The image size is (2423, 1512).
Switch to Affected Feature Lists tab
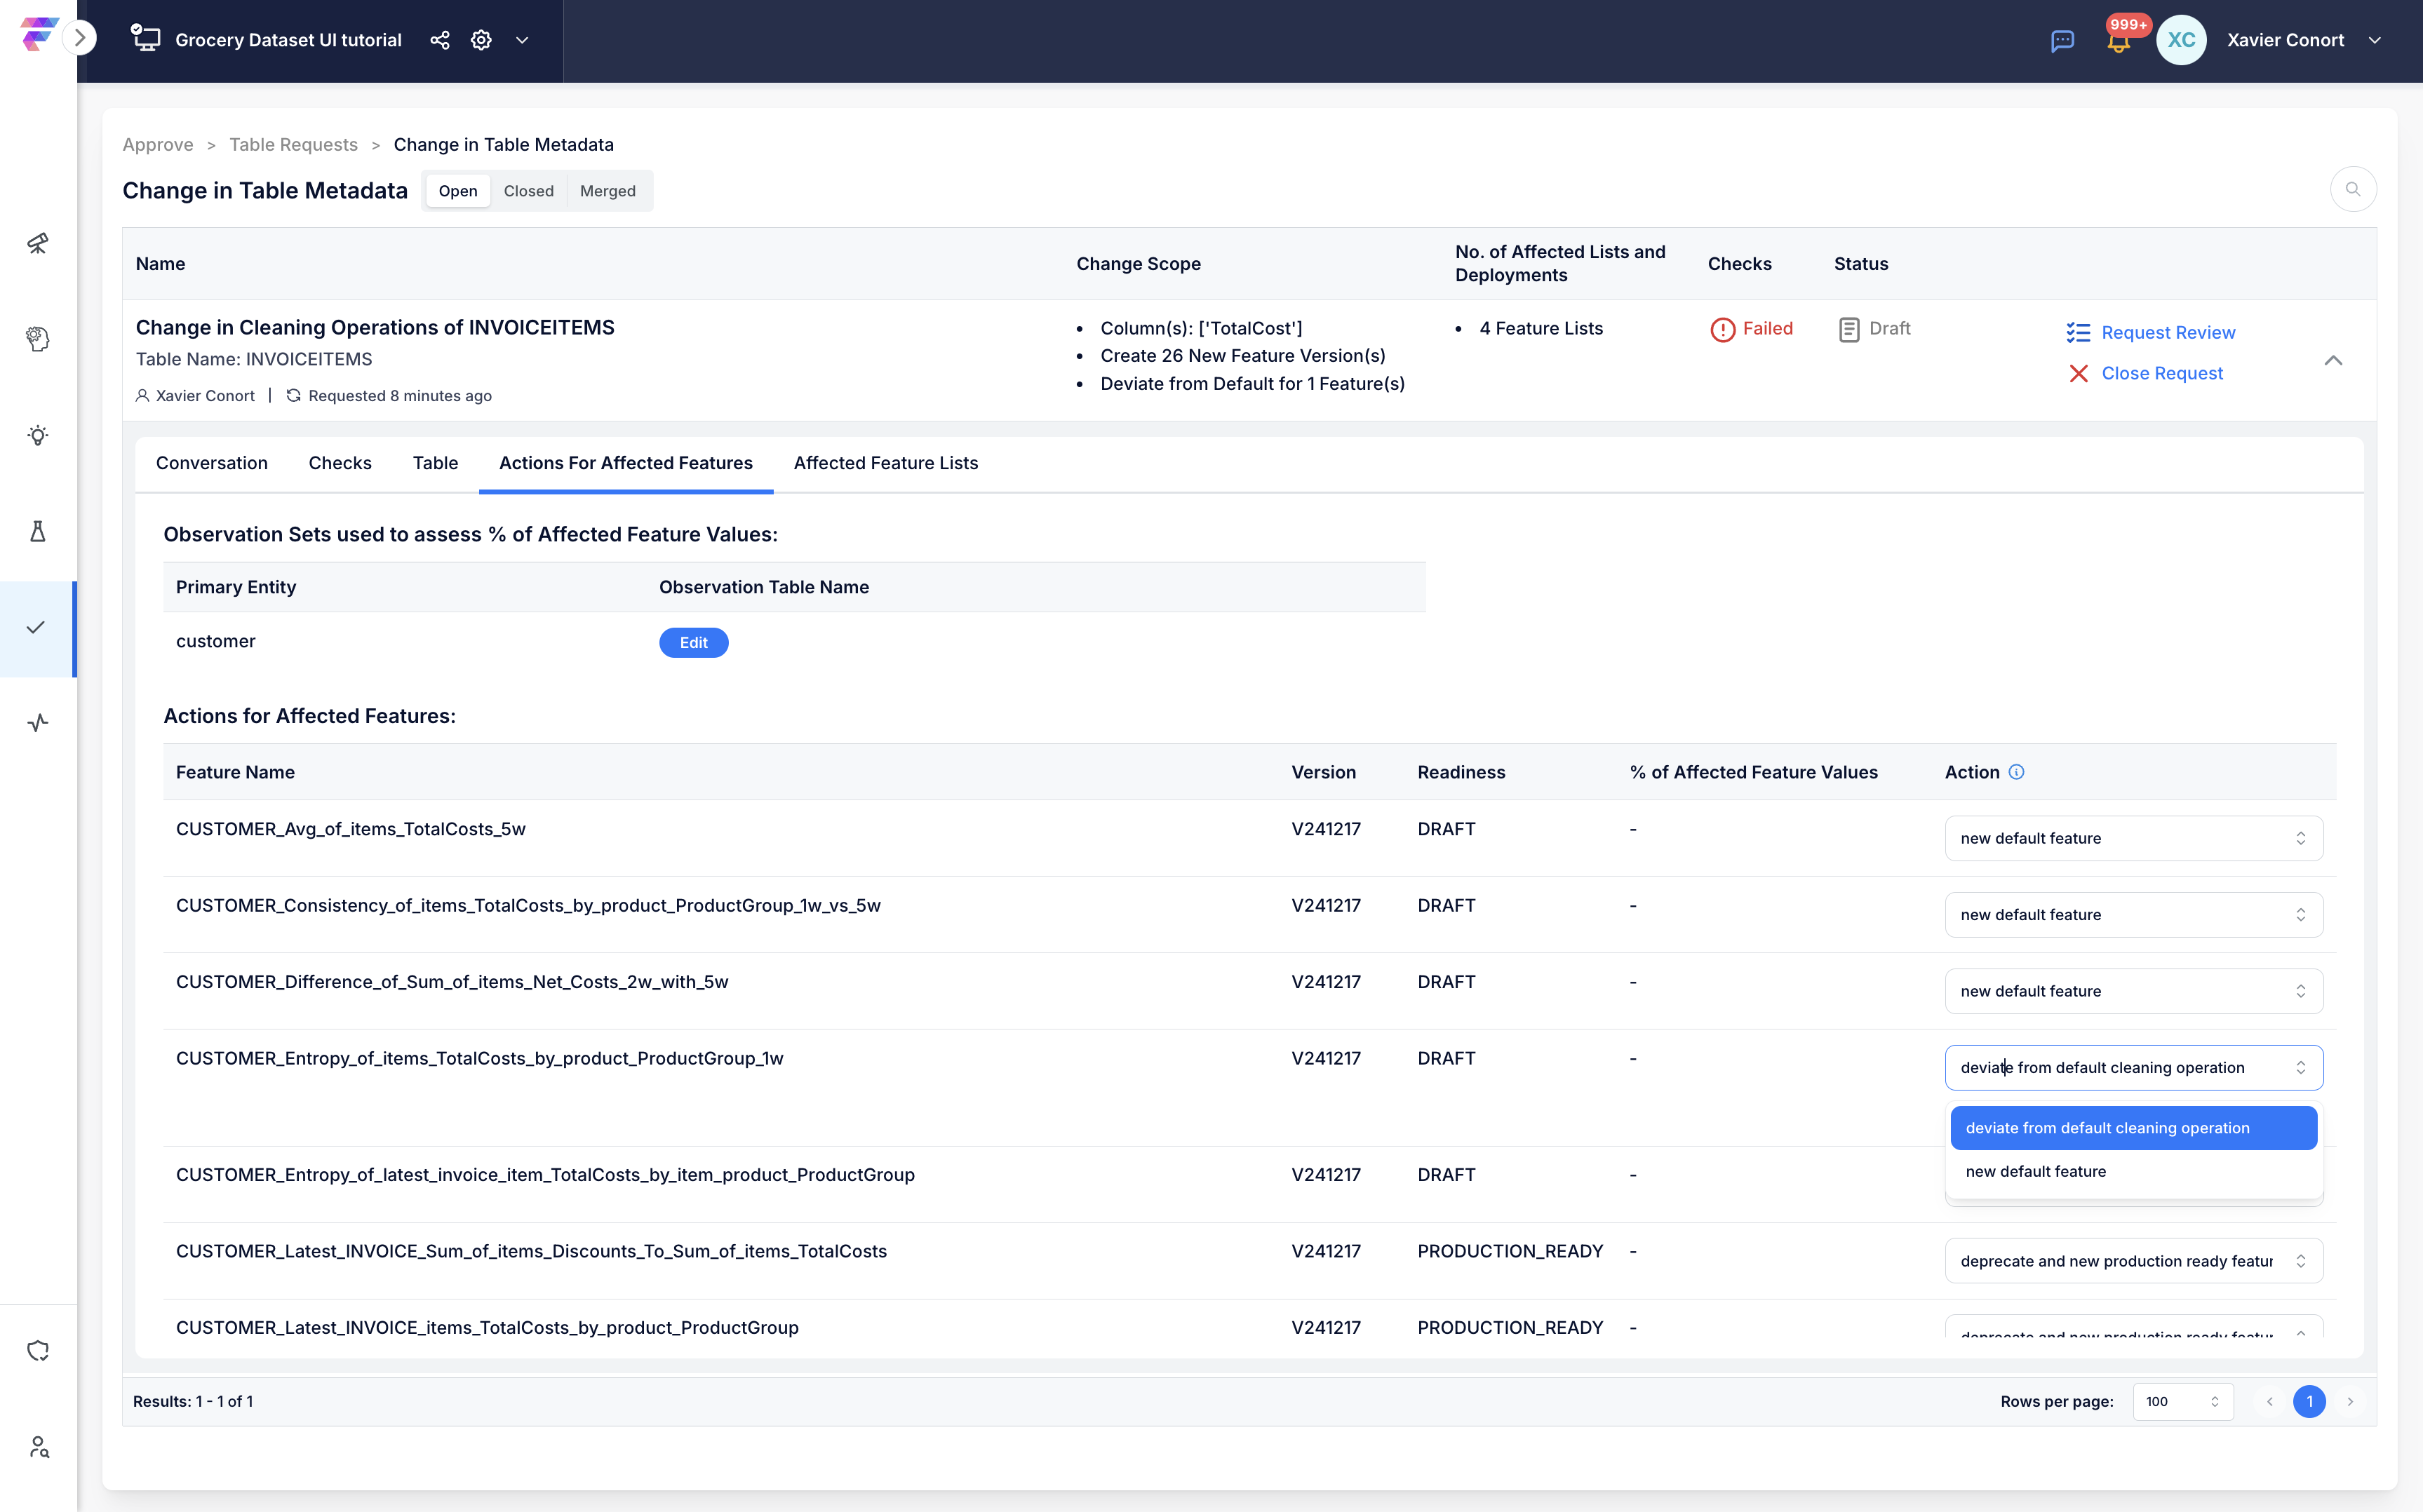pos(886,463)
